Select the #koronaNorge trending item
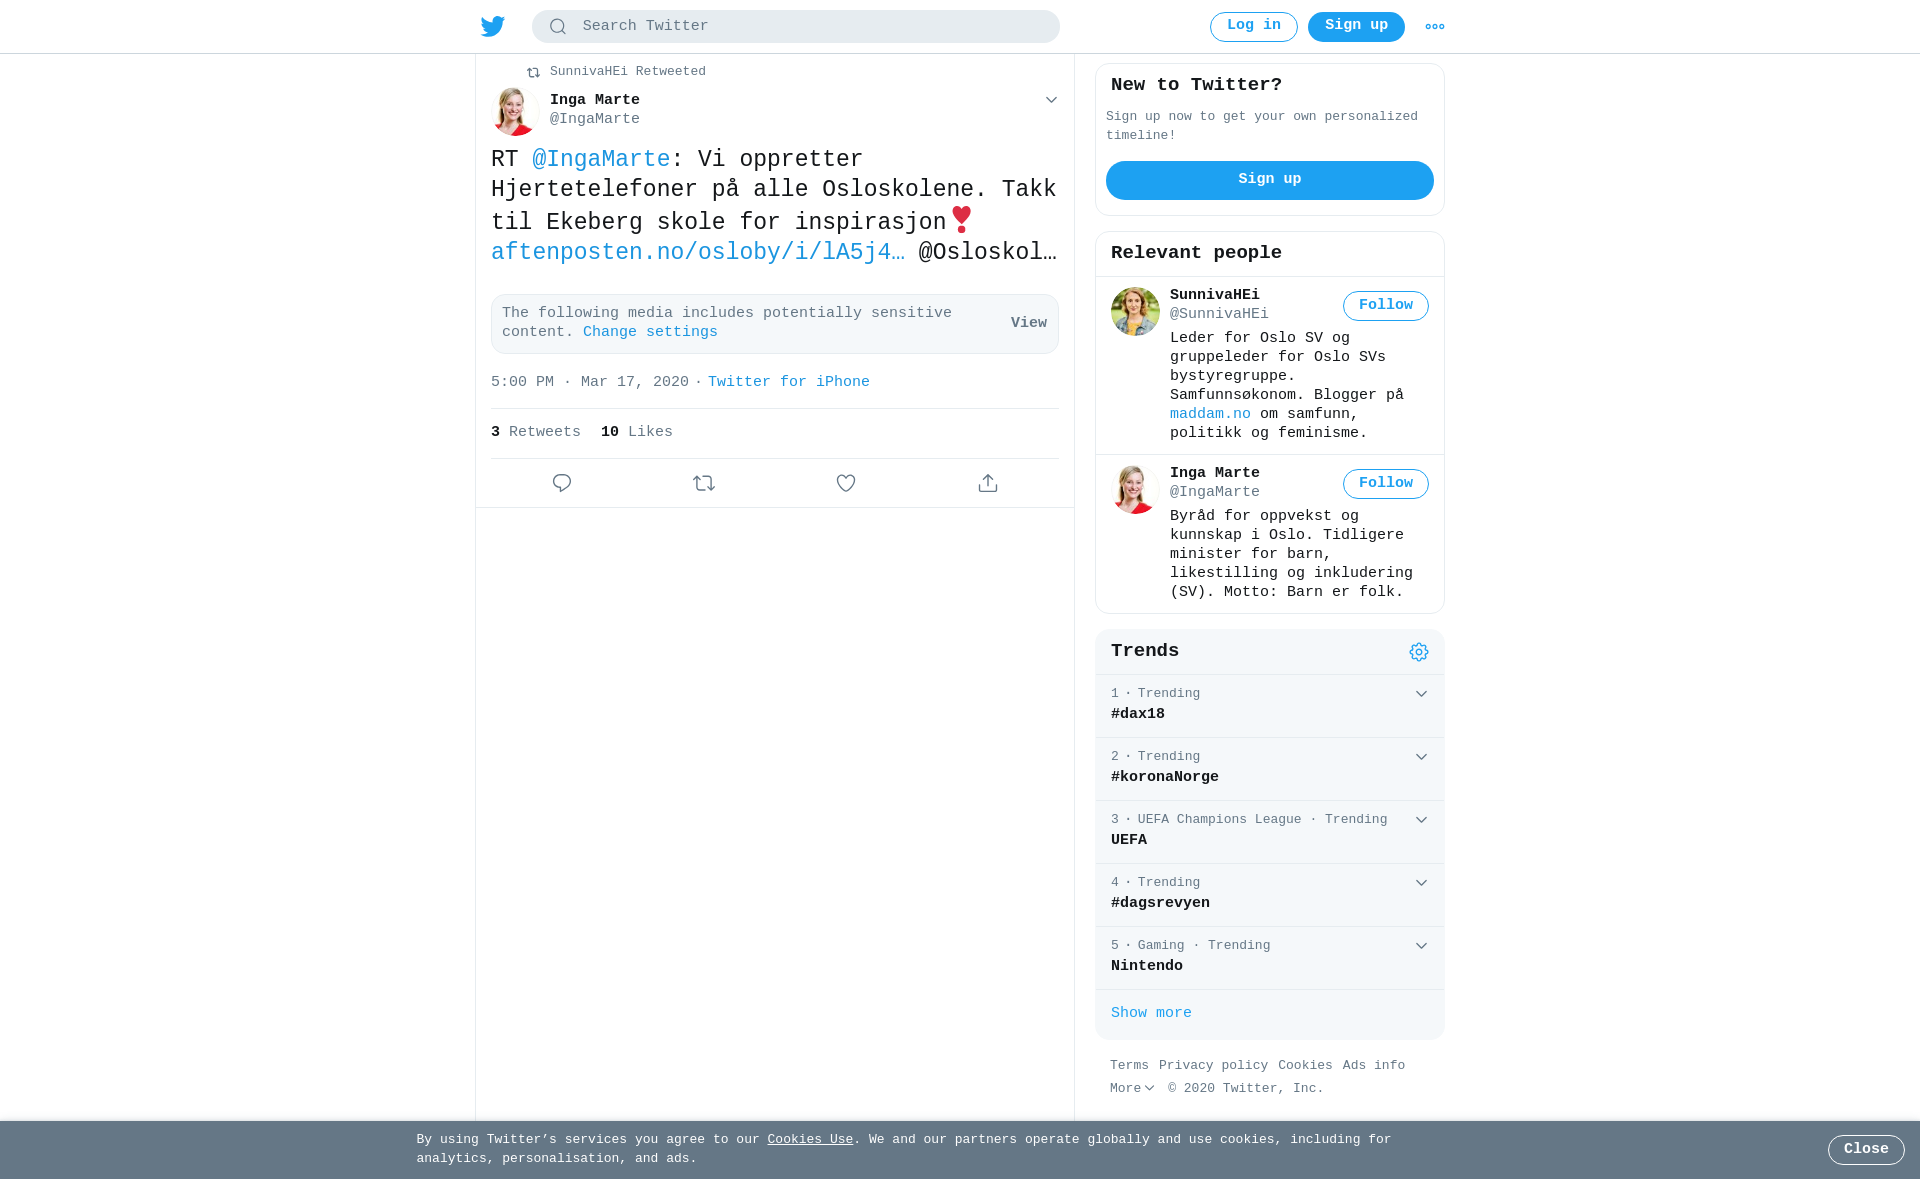1920x1179 pixels. 1269,769
